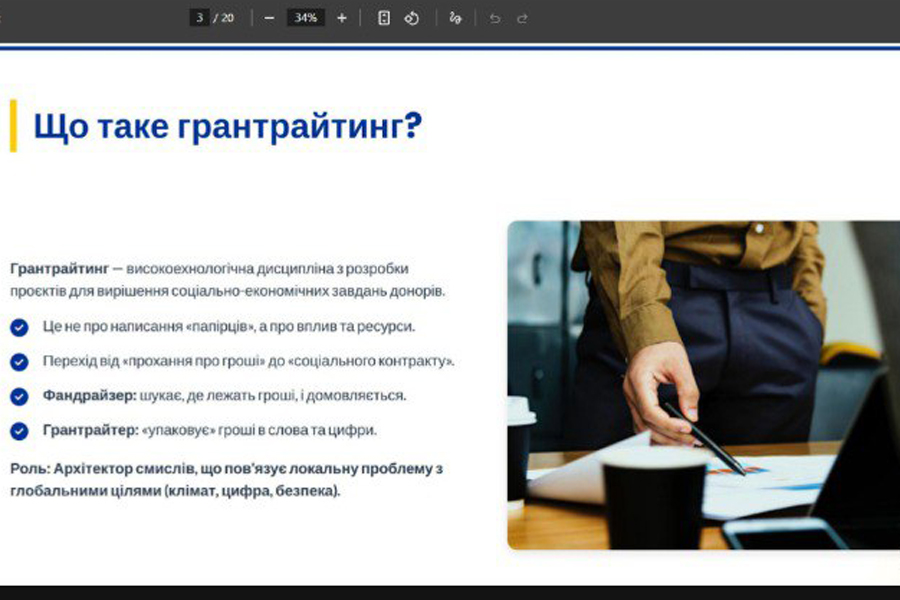Click the bold term 'Фандрайзер:'
Screen dimensions: 900x600
click(x=90, y=396)
